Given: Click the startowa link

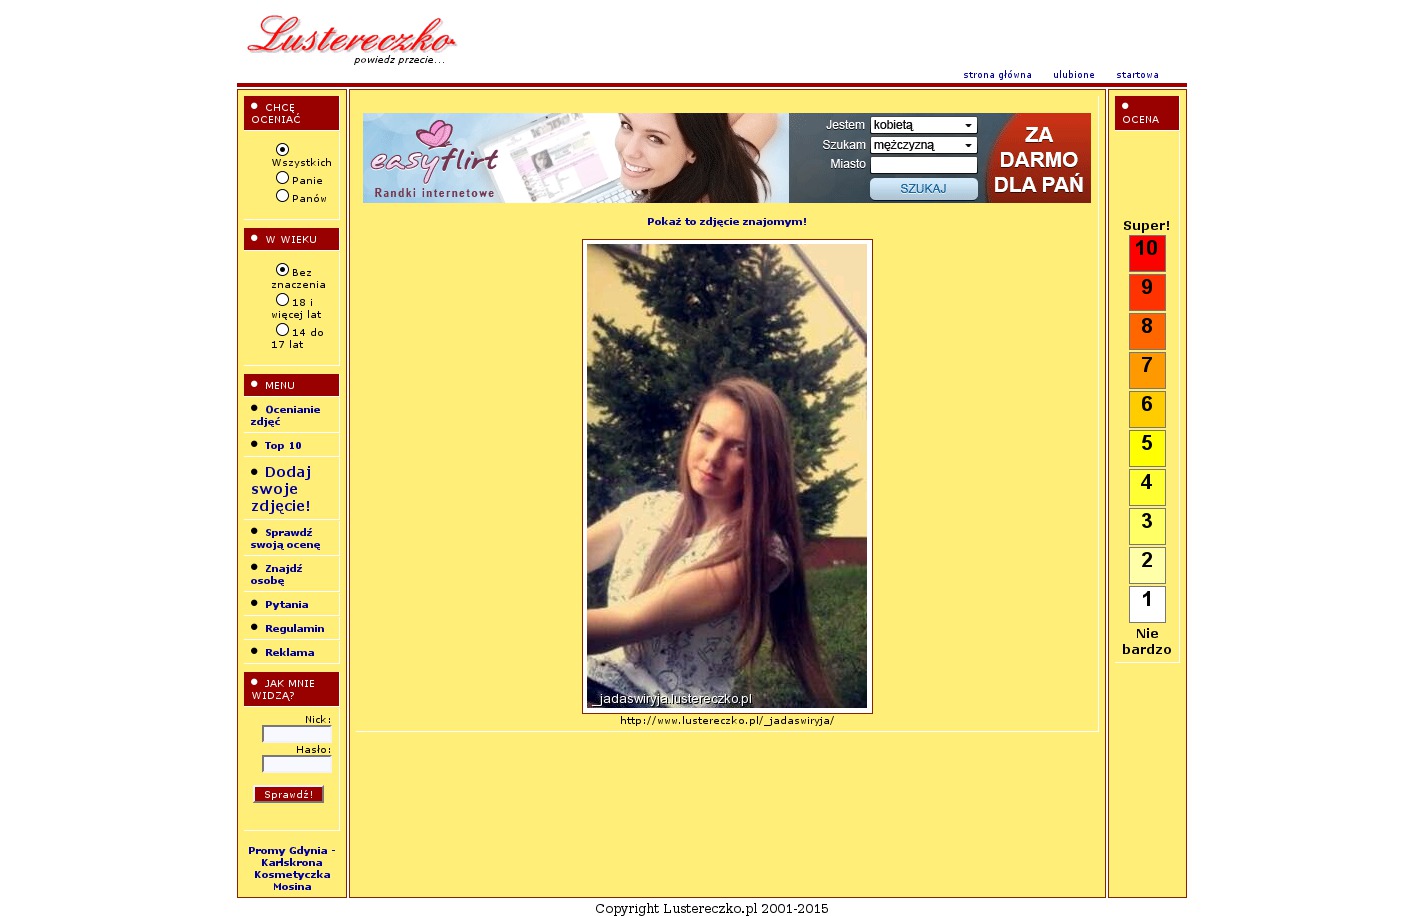Looking at the screenshot, I should coord(1138,75).
